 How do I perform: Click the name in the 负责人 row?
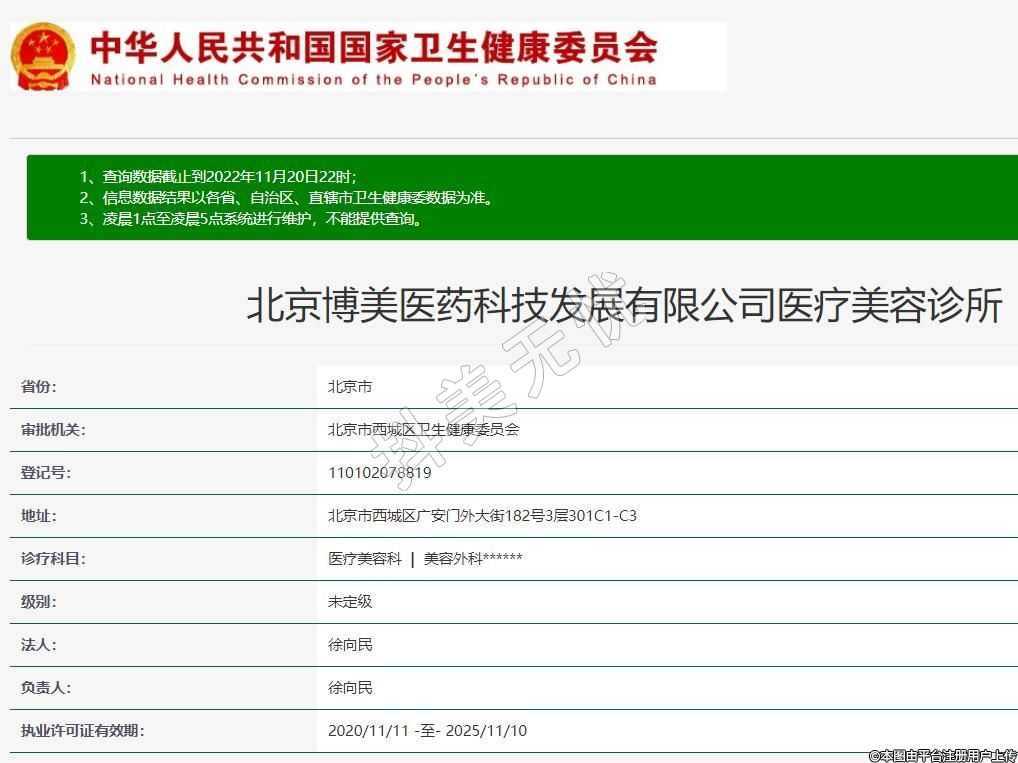[x=350, y=688]
